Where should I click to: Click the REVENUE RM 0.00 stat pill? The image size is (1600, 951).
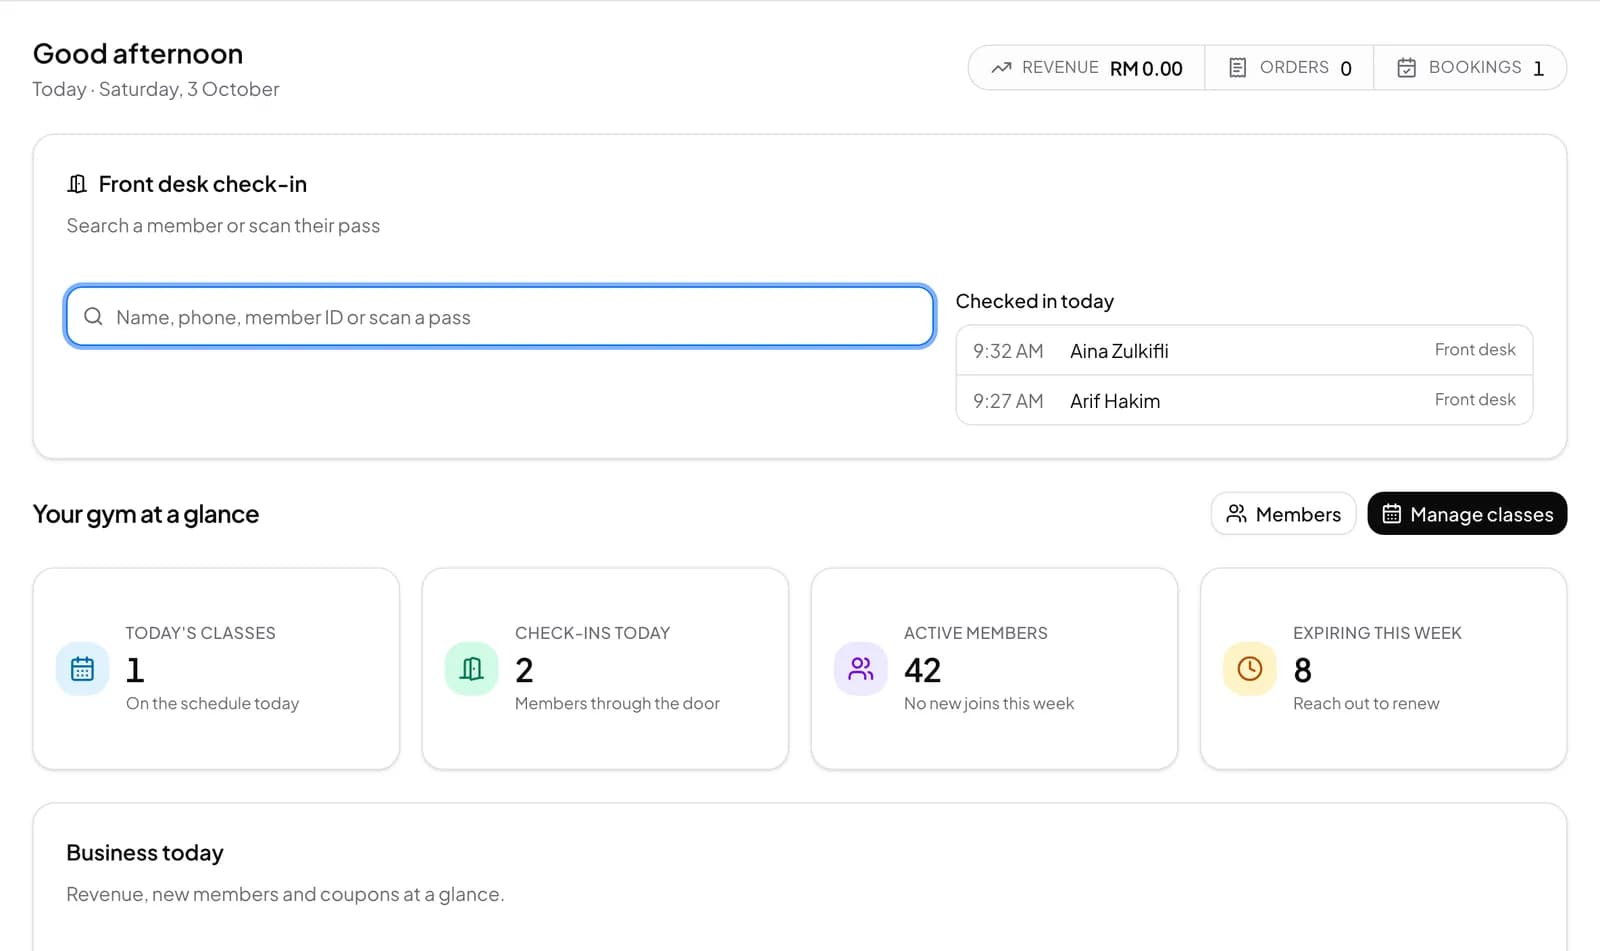point(1087,68)
